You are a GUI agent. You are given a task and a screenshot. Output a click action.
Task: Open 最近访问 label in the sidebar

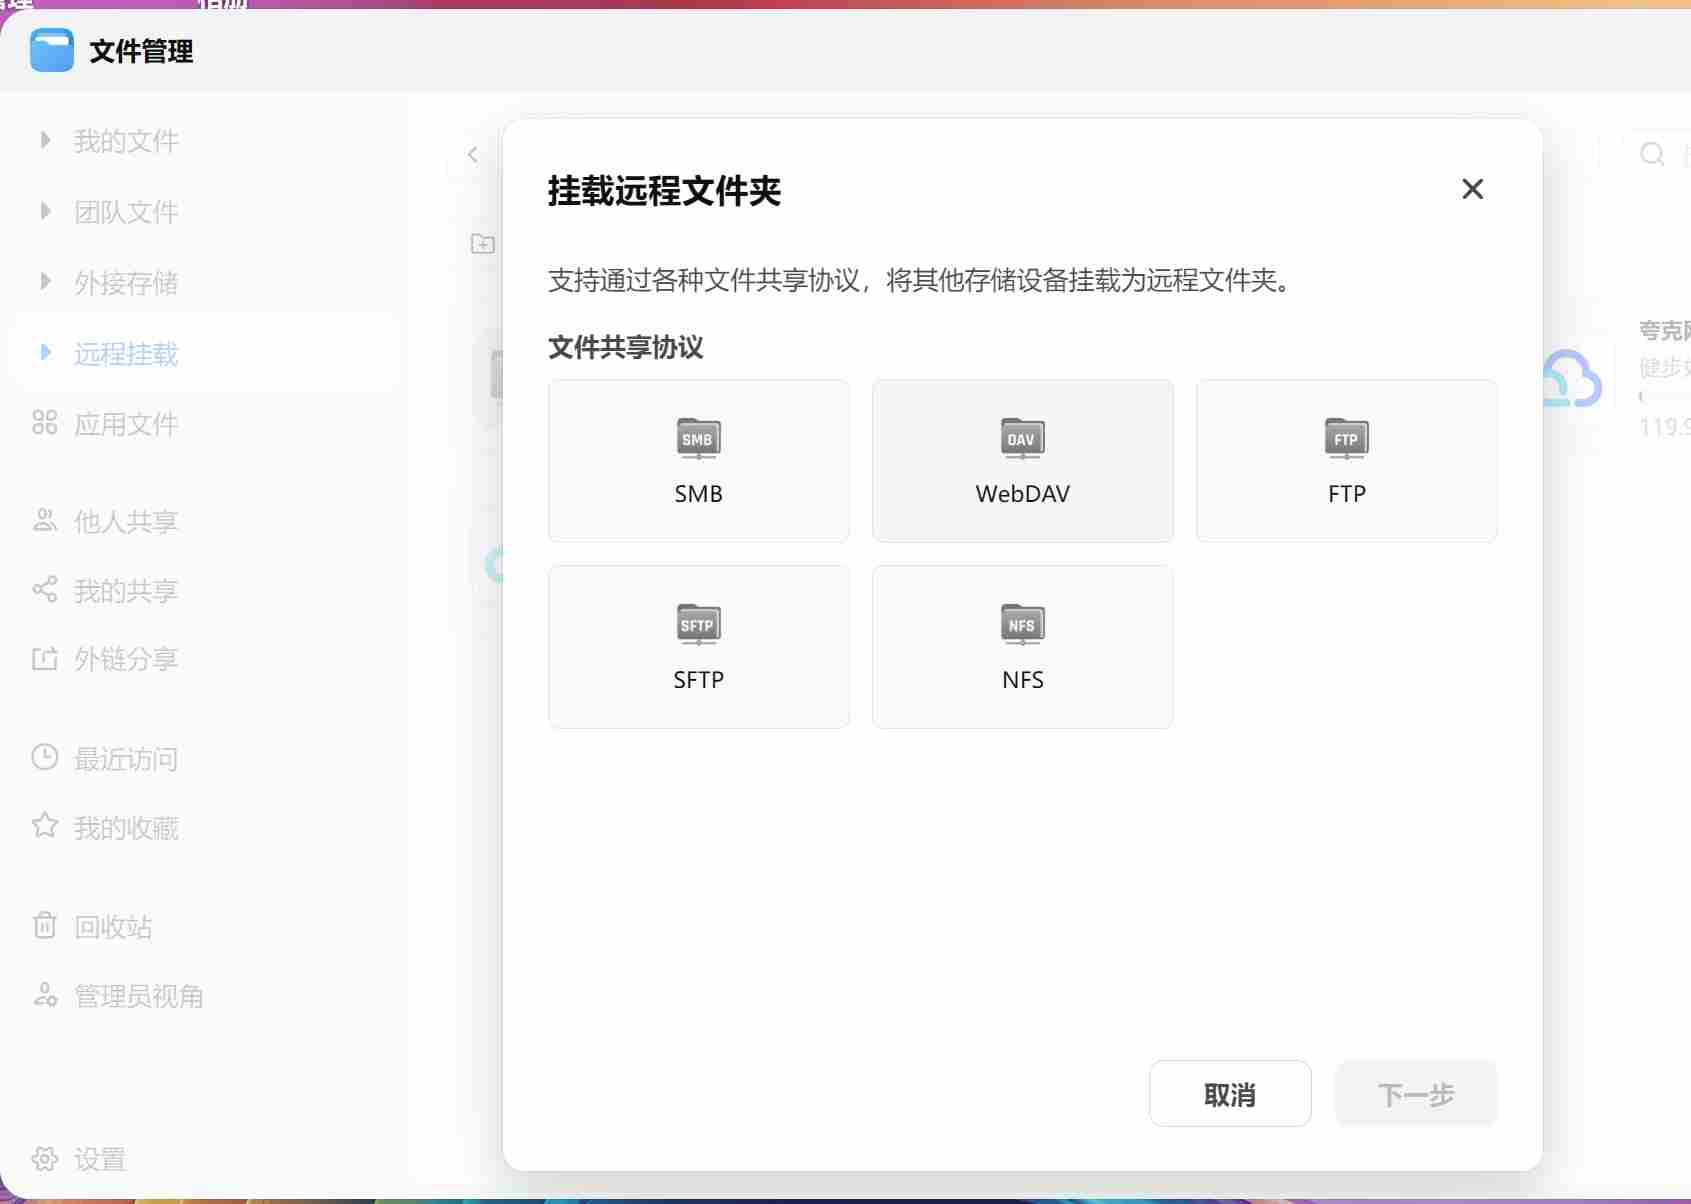point(126,759)
